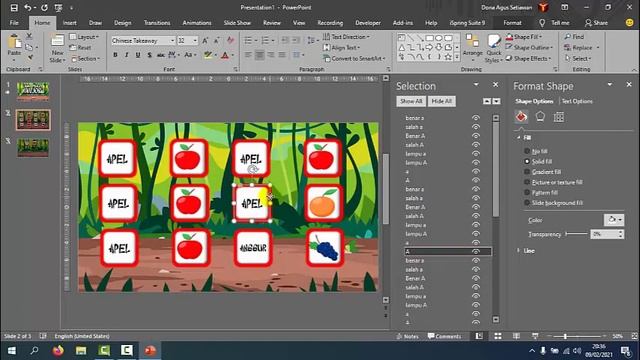Viewport: 640px width, 360px height.
Task: Click the Undo arrow icon
Action: (x=27, y=8)
